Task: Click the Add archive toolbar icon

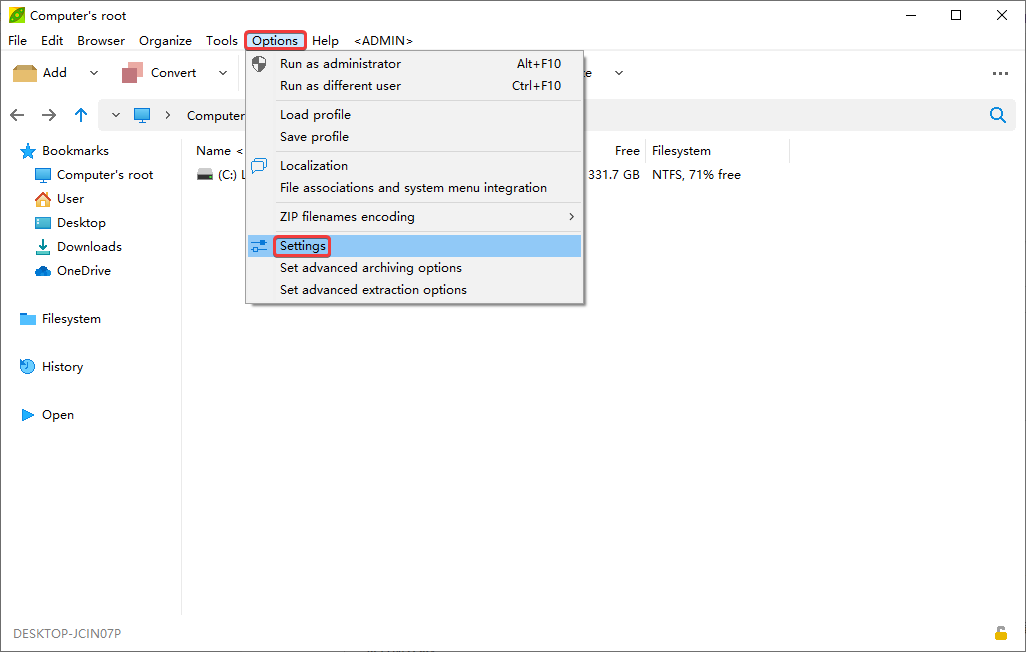Action: 25,73
